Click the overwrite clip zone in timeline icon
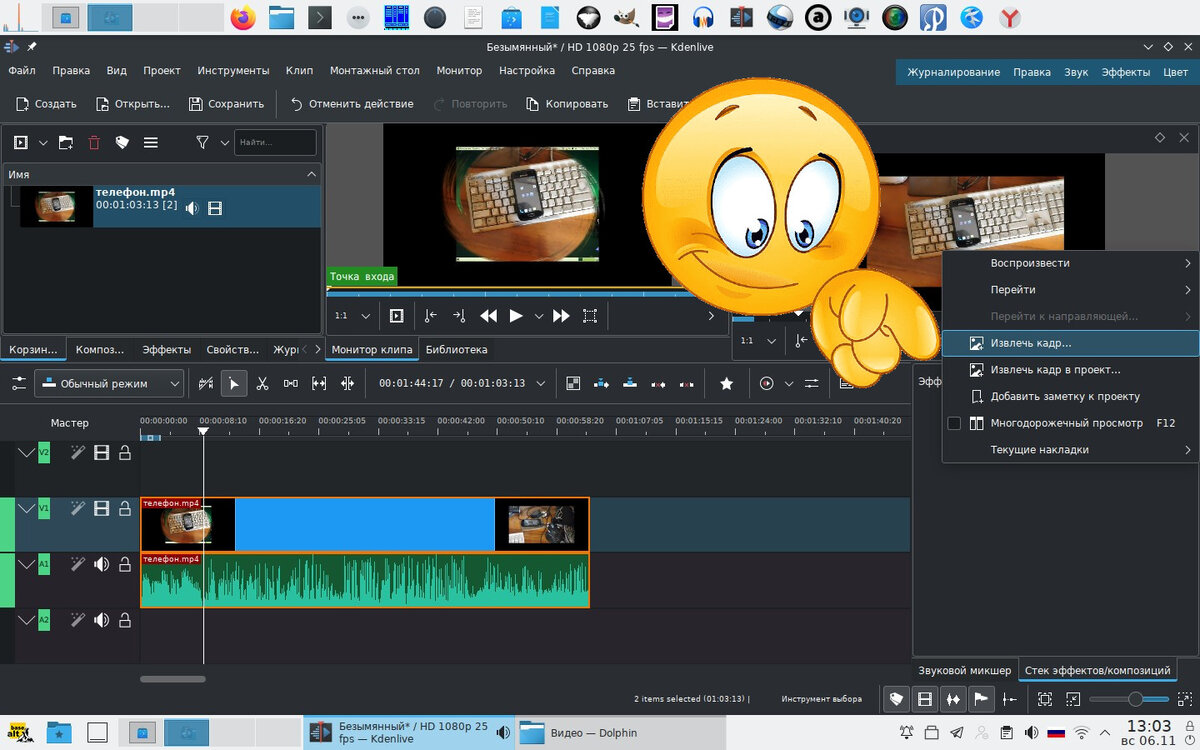Screen dimensions: 1200x750 point(630,383)
